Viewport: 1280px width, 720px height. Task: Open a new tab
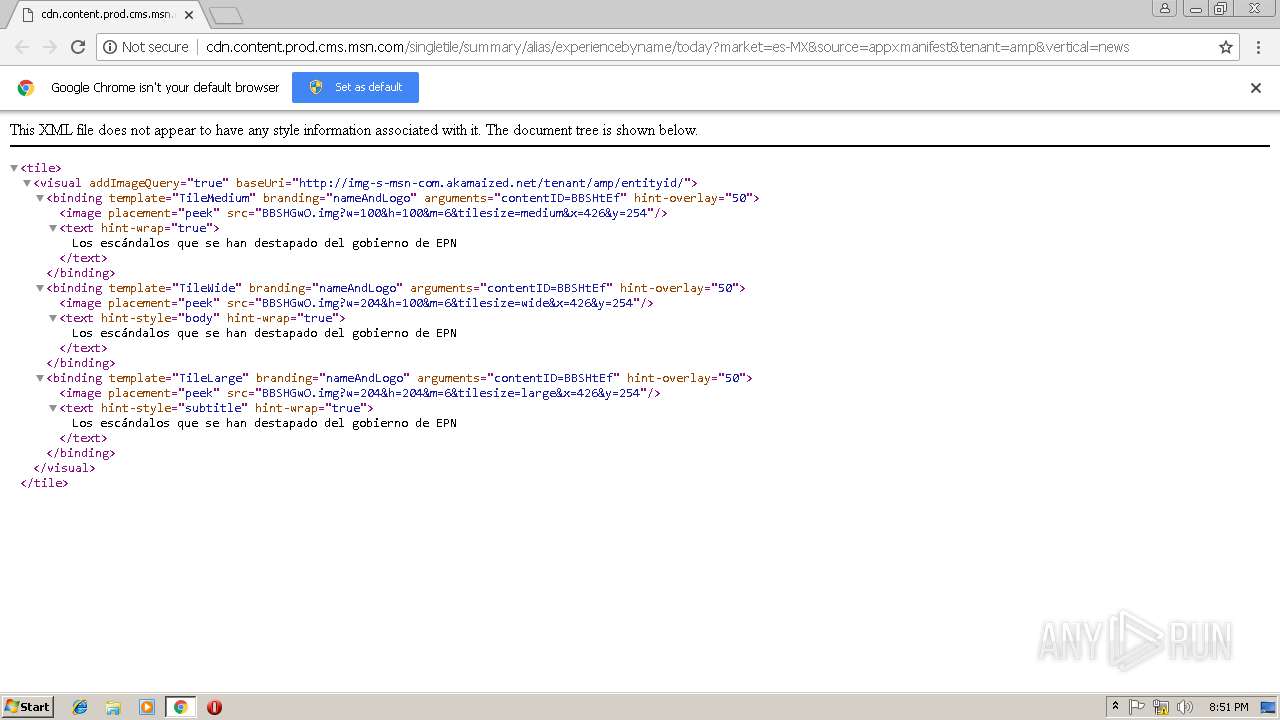(226, 16)
